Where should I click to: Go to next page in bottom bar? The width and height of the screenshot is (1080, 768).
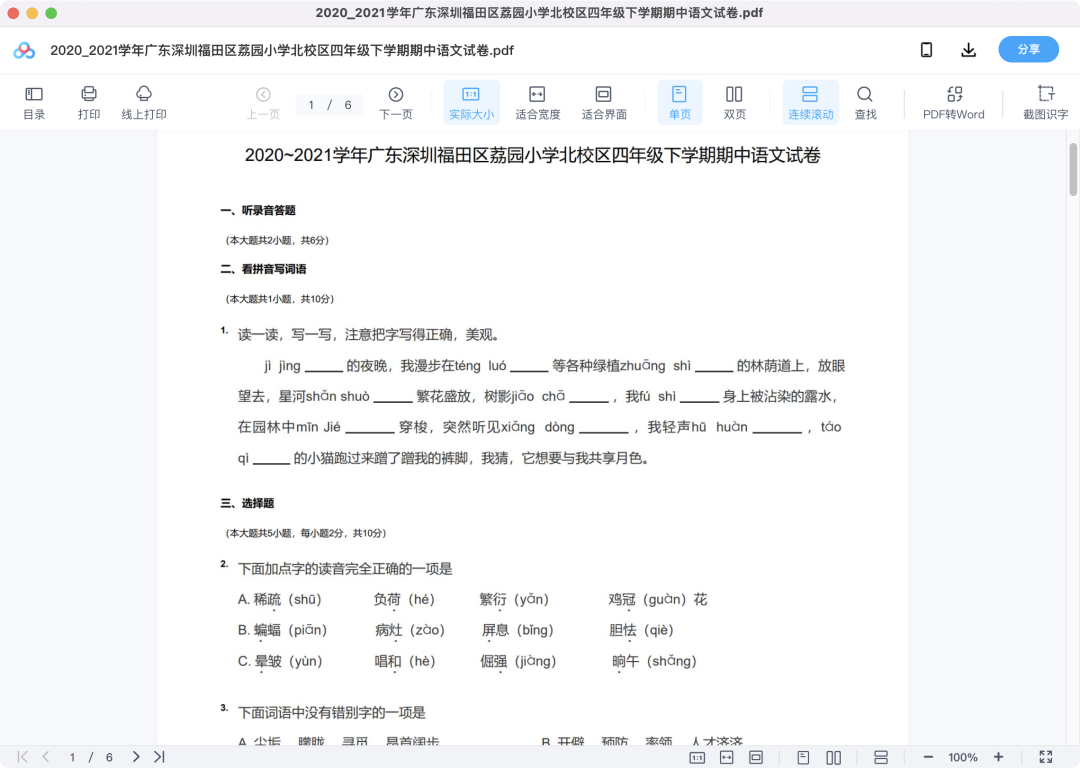136,757
